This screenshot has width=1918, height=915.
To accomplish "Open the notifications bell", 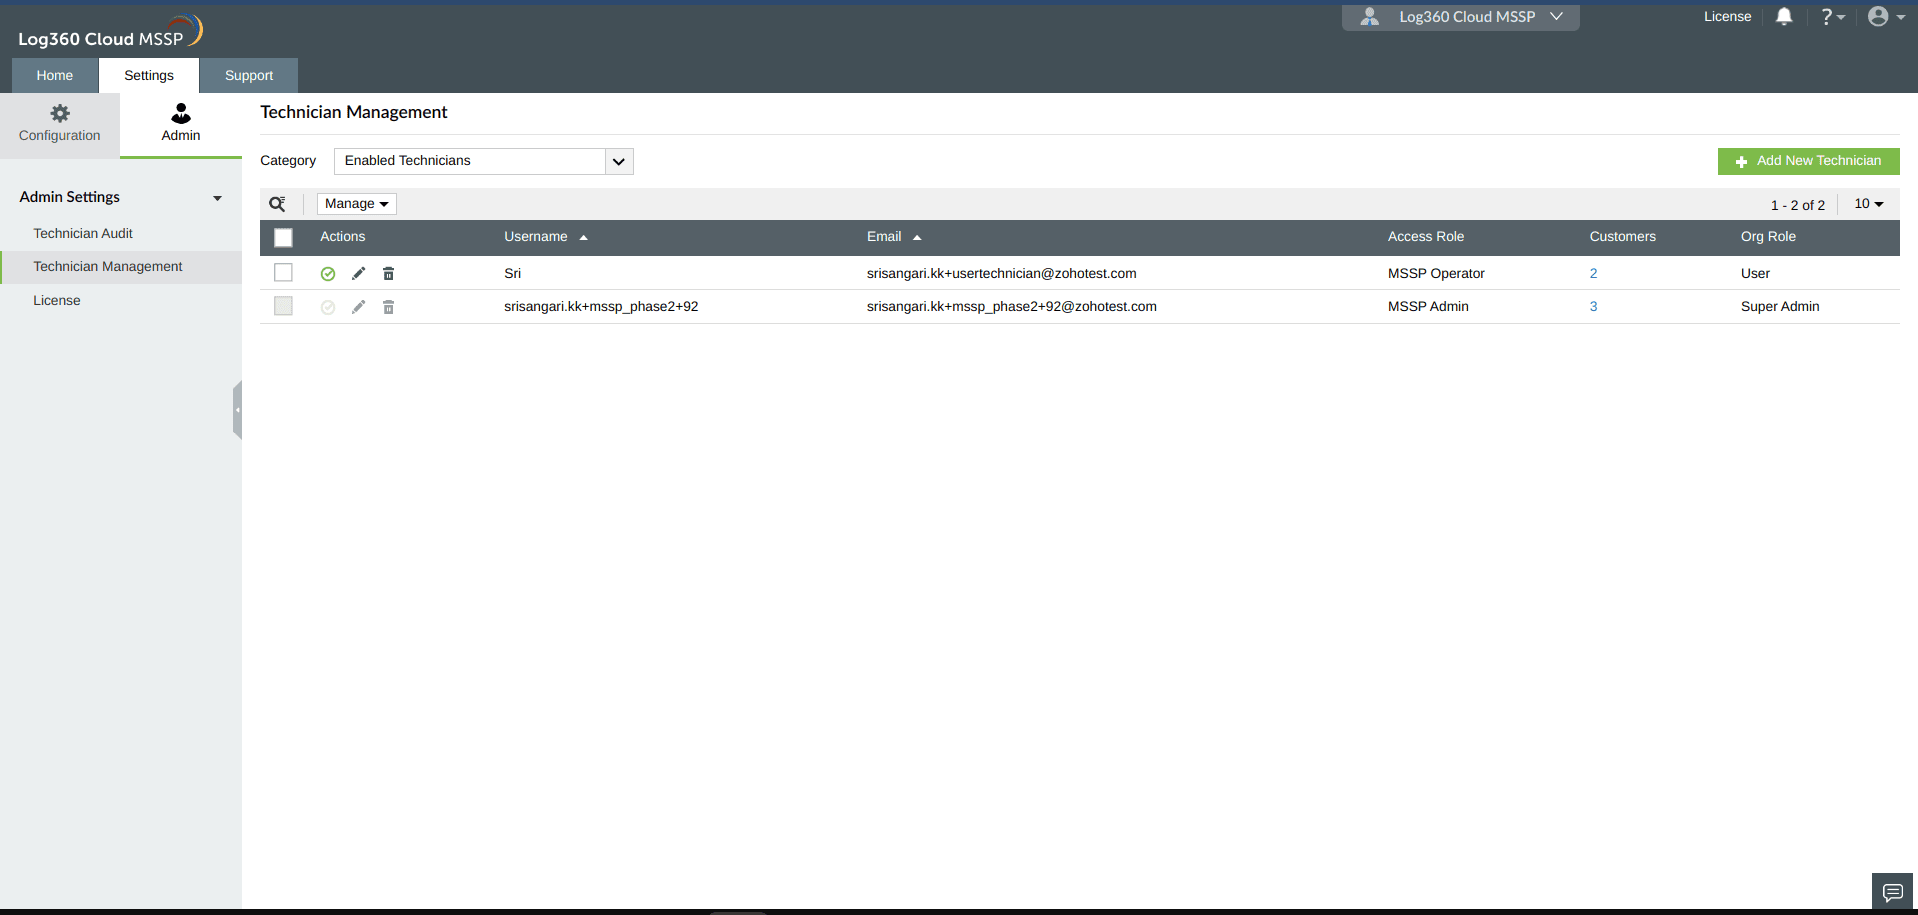I will tap(1784, 16).
